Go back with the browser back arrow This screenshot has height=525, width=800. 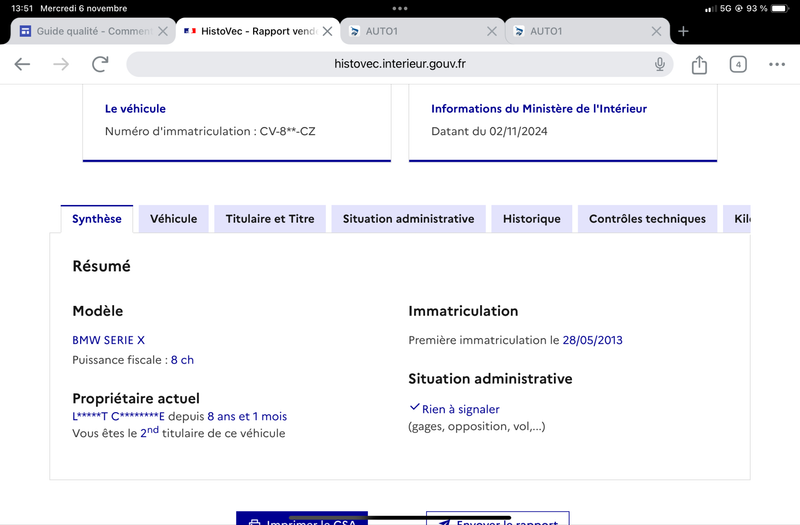pyautogui.click(x=22, y=64)
